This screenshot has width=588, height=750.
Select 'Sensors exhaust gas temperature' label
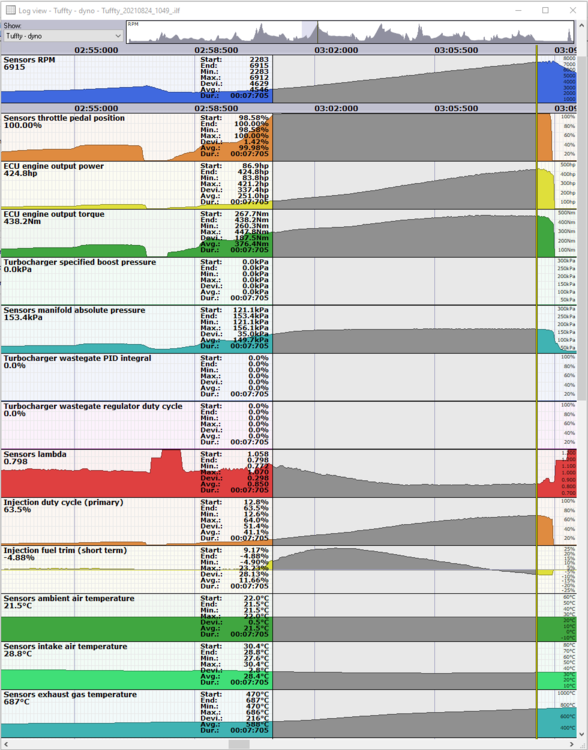(x=70, y=694)
